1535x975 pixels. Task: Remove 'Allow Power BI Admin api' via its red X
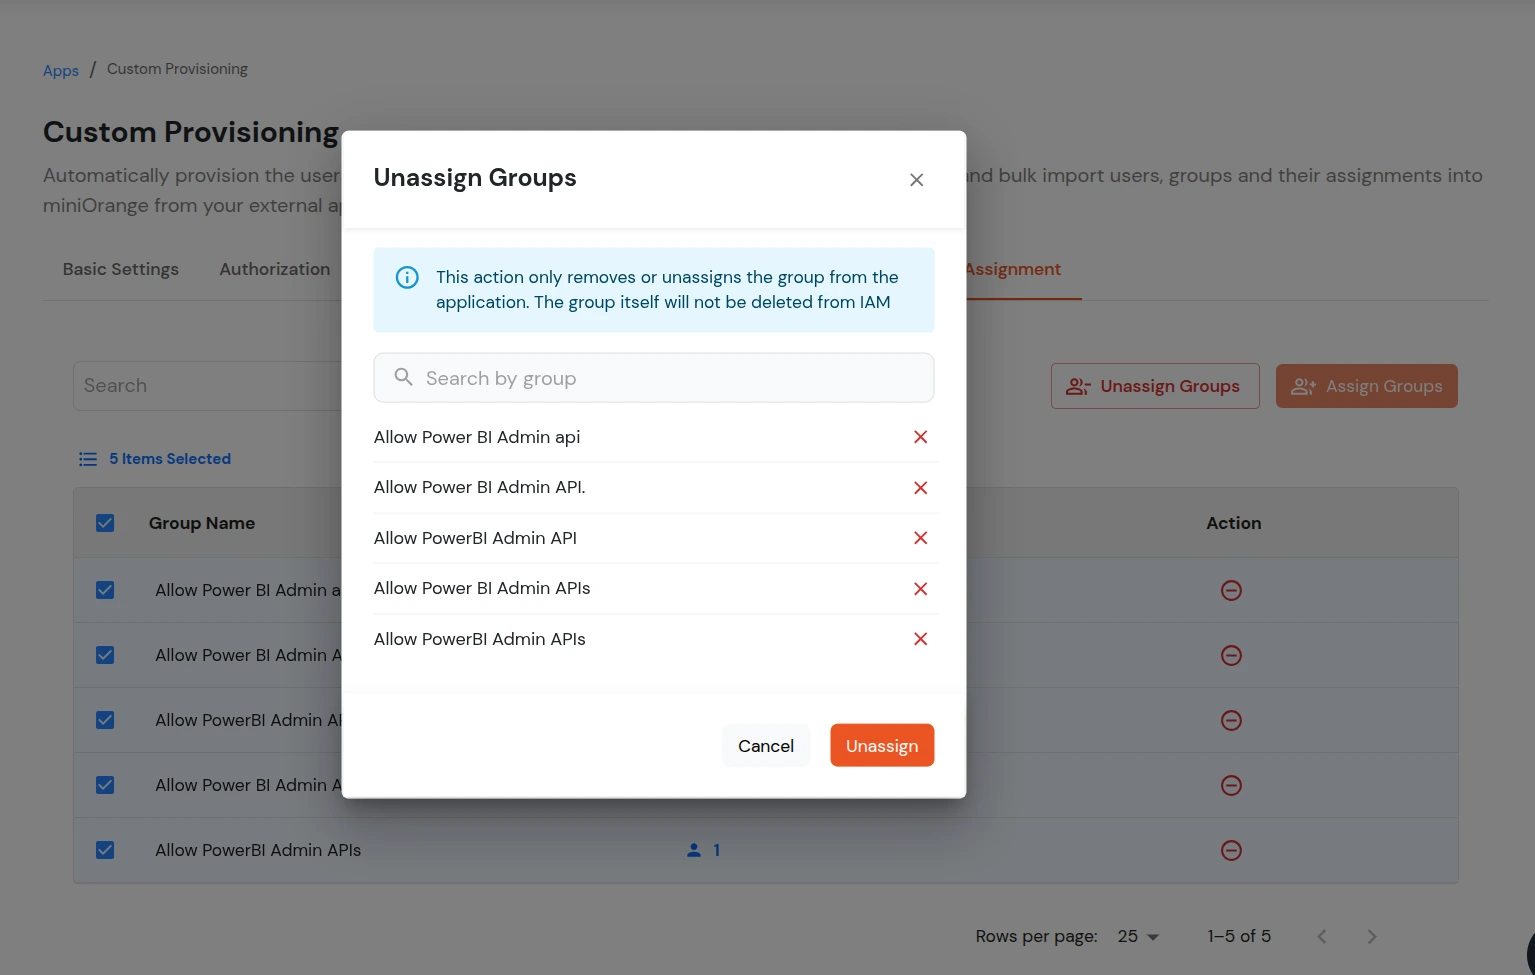pyautogui.click(x=920, y=437)
